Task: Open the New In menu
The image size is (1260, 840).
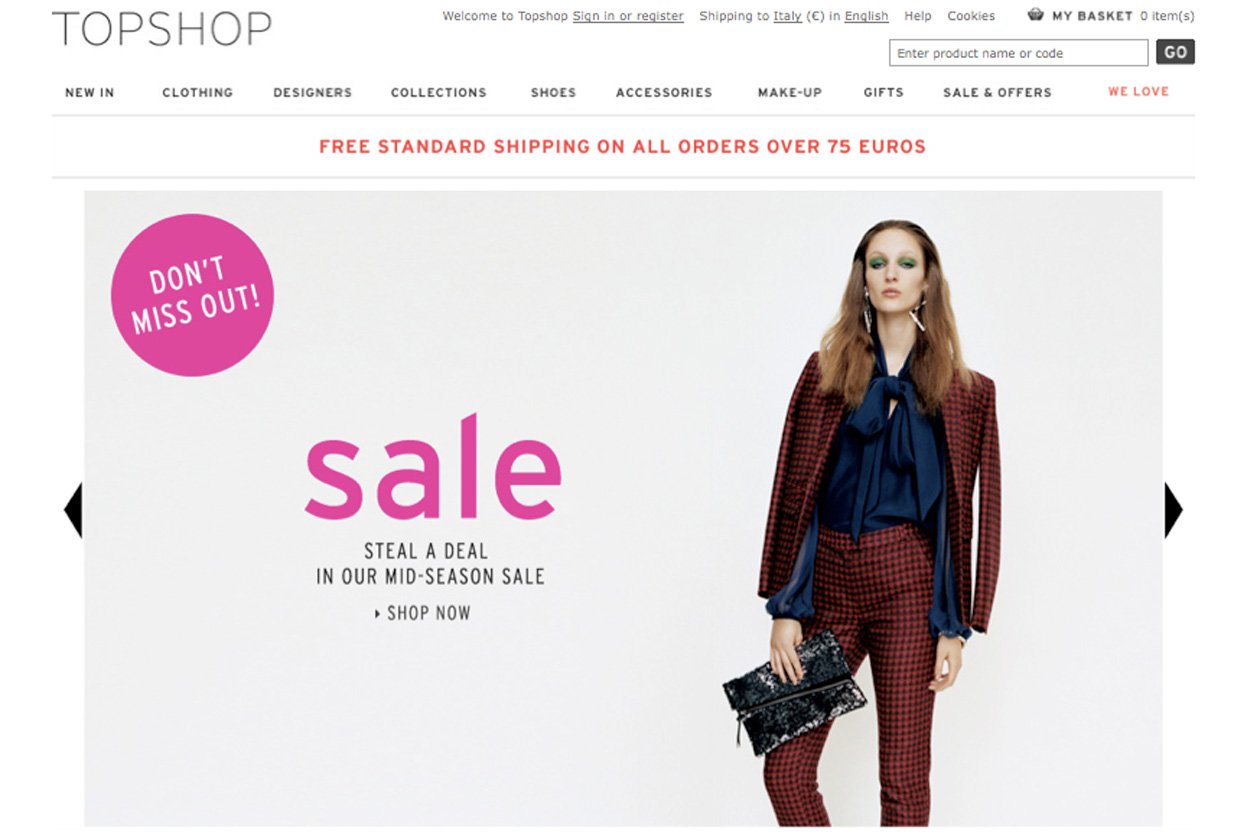Action: pos(90,92)
